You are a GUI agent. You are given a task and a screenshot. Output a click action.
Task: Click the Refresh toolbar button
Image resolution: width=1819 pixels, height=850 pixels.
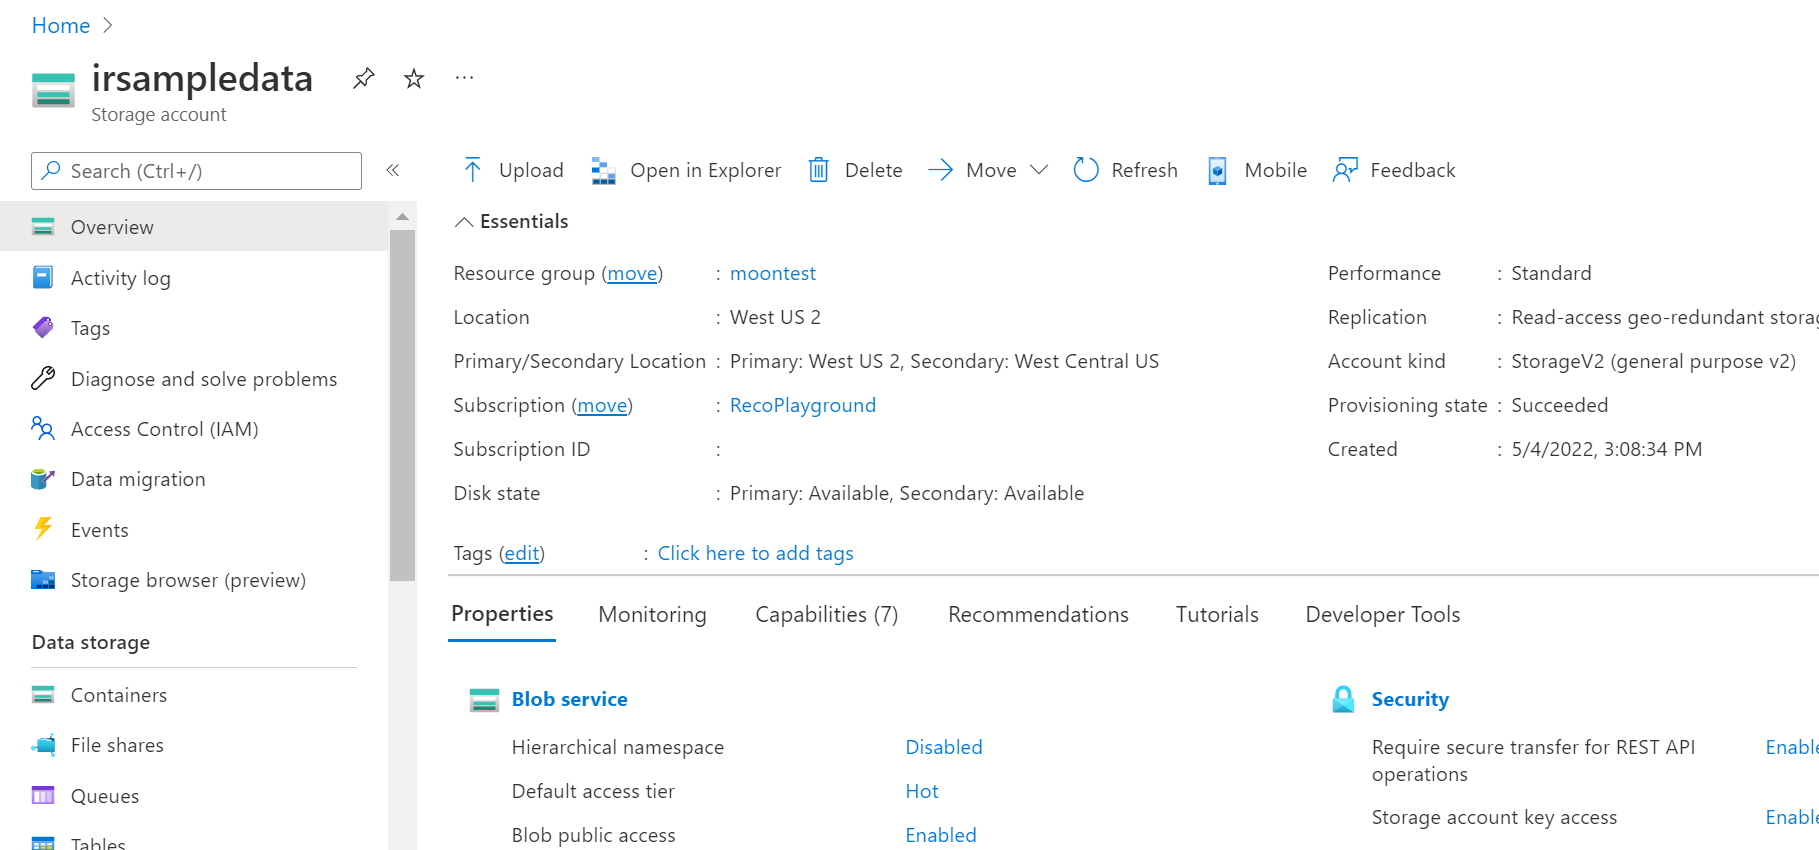(x=1126, y=170)
